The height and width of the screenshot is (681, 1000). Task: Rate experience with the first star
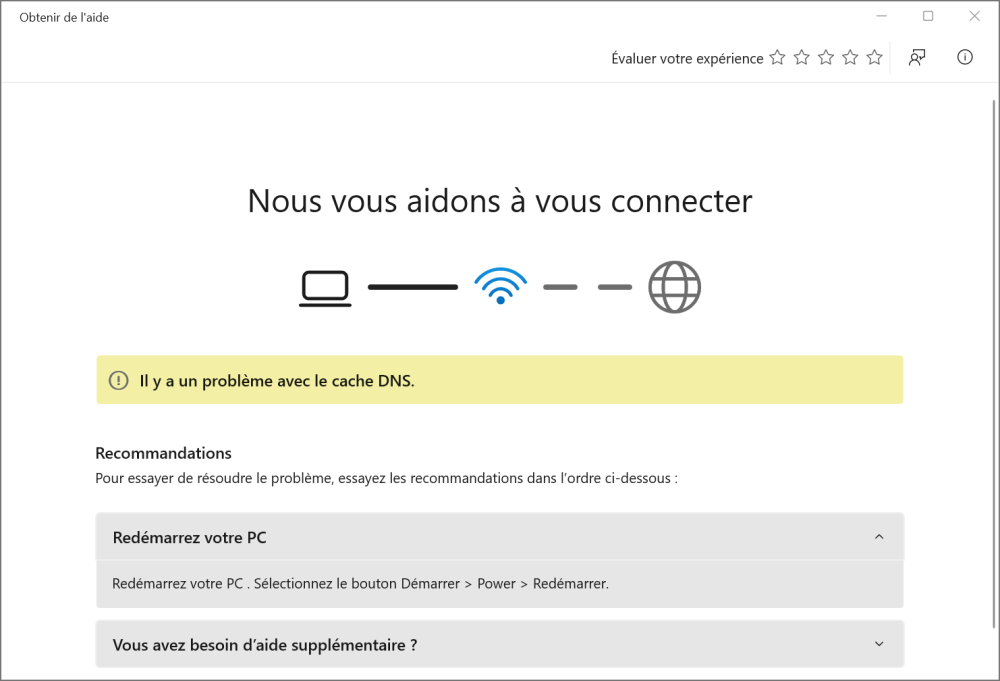pos(777,58)
